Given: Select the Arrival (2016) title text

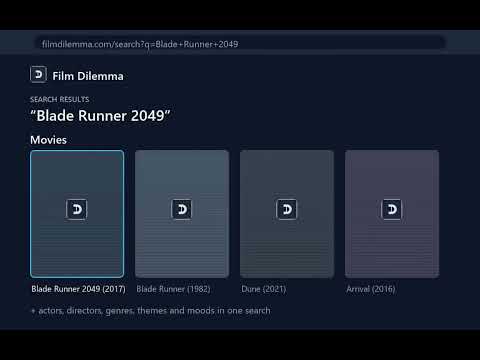Looking at the screenshot, I should (x=371, y=289).
